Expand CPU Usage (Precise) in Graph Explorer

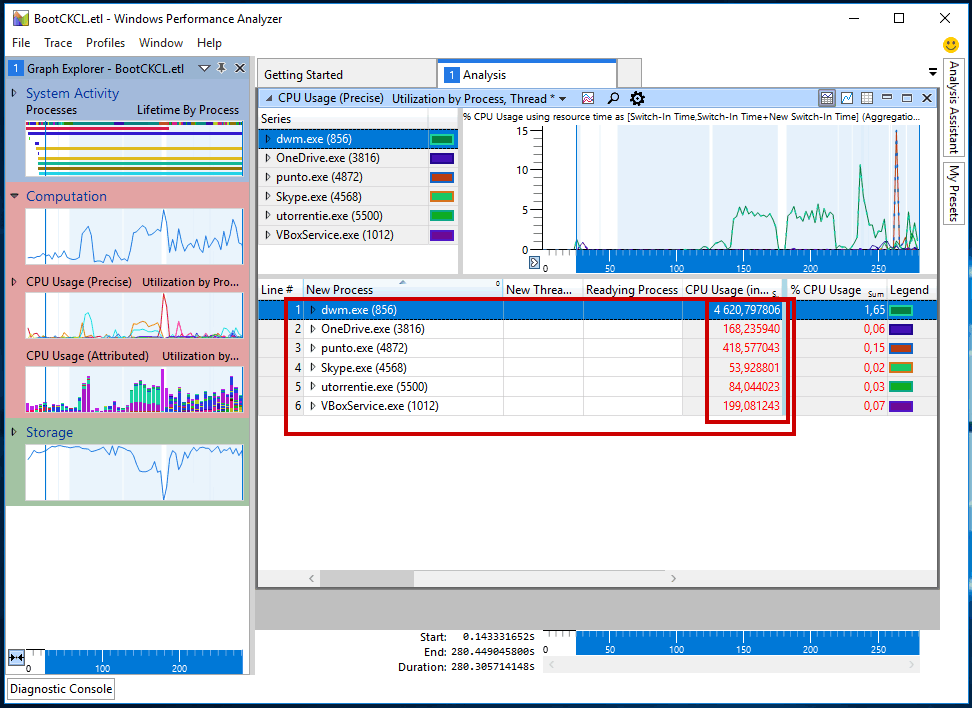[14, 281]
